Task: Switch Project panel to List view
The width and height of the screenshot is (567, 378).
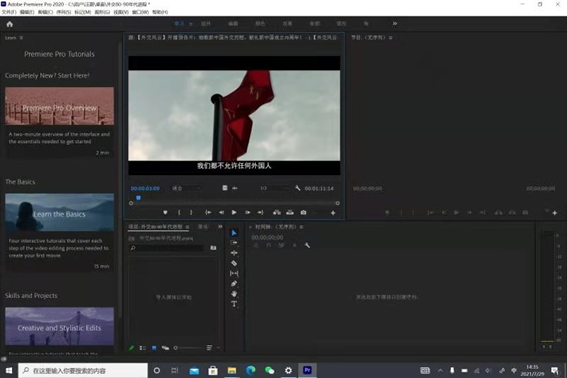Action: pos(142,348)
